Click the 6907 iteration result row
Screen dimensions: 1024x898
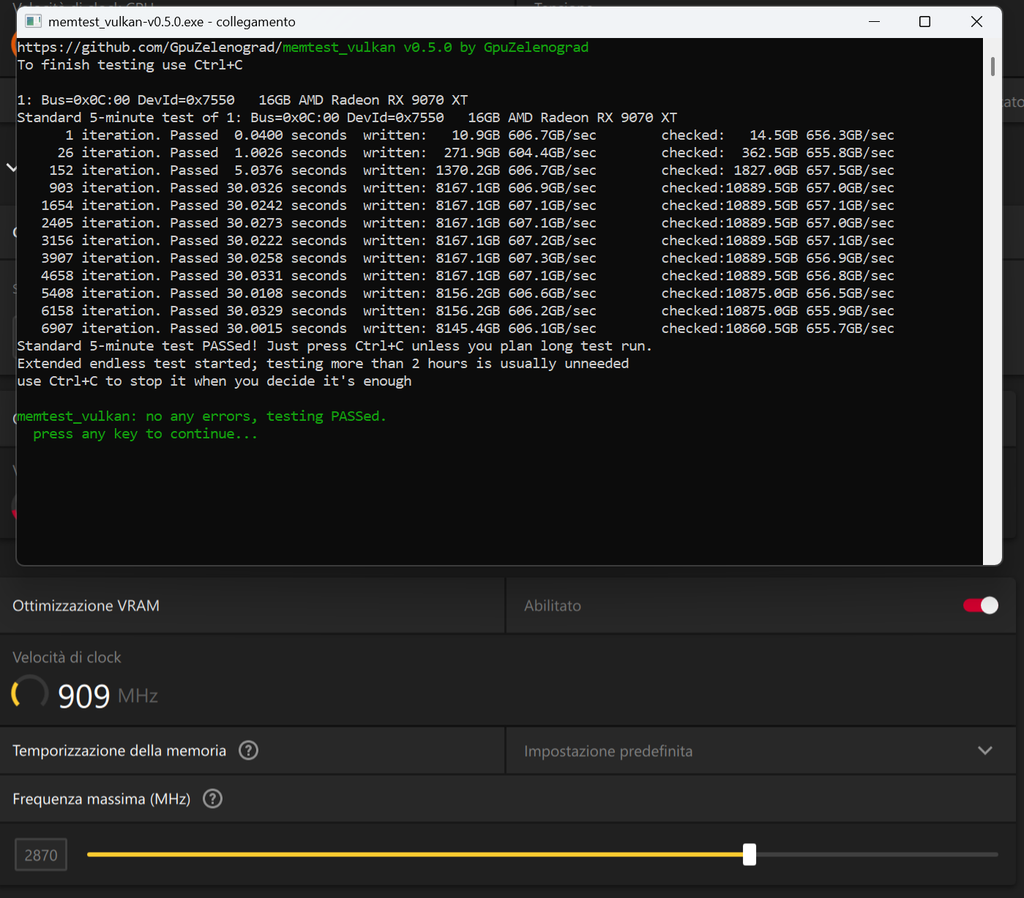[467, 328]
